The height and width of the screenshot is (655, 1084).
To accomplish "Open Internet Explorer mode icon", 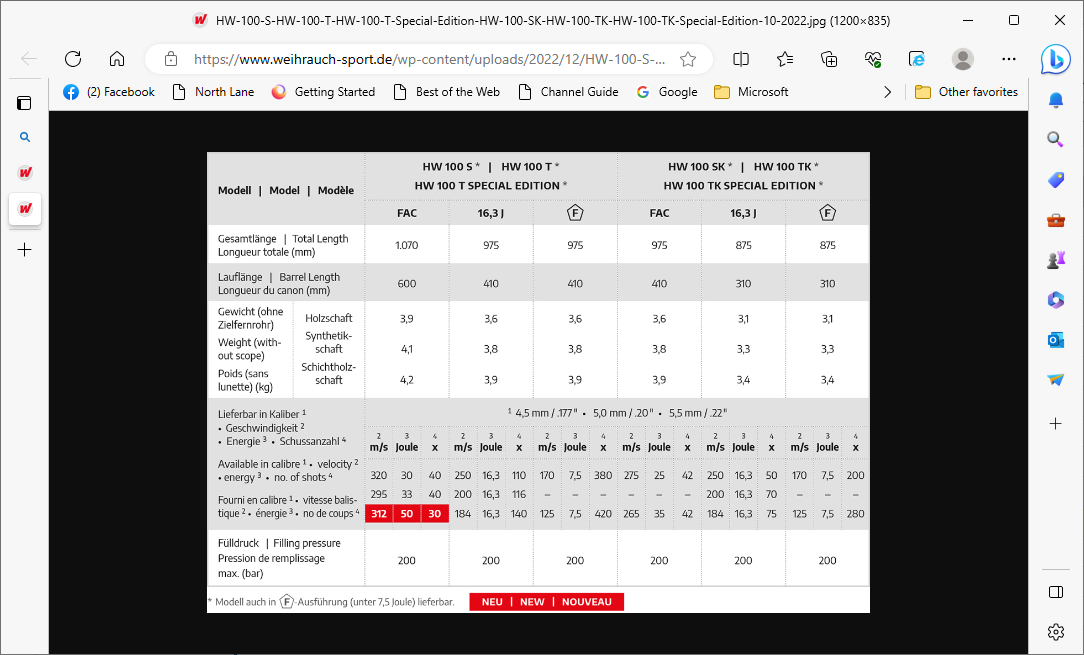I will [x=917, y=59].
